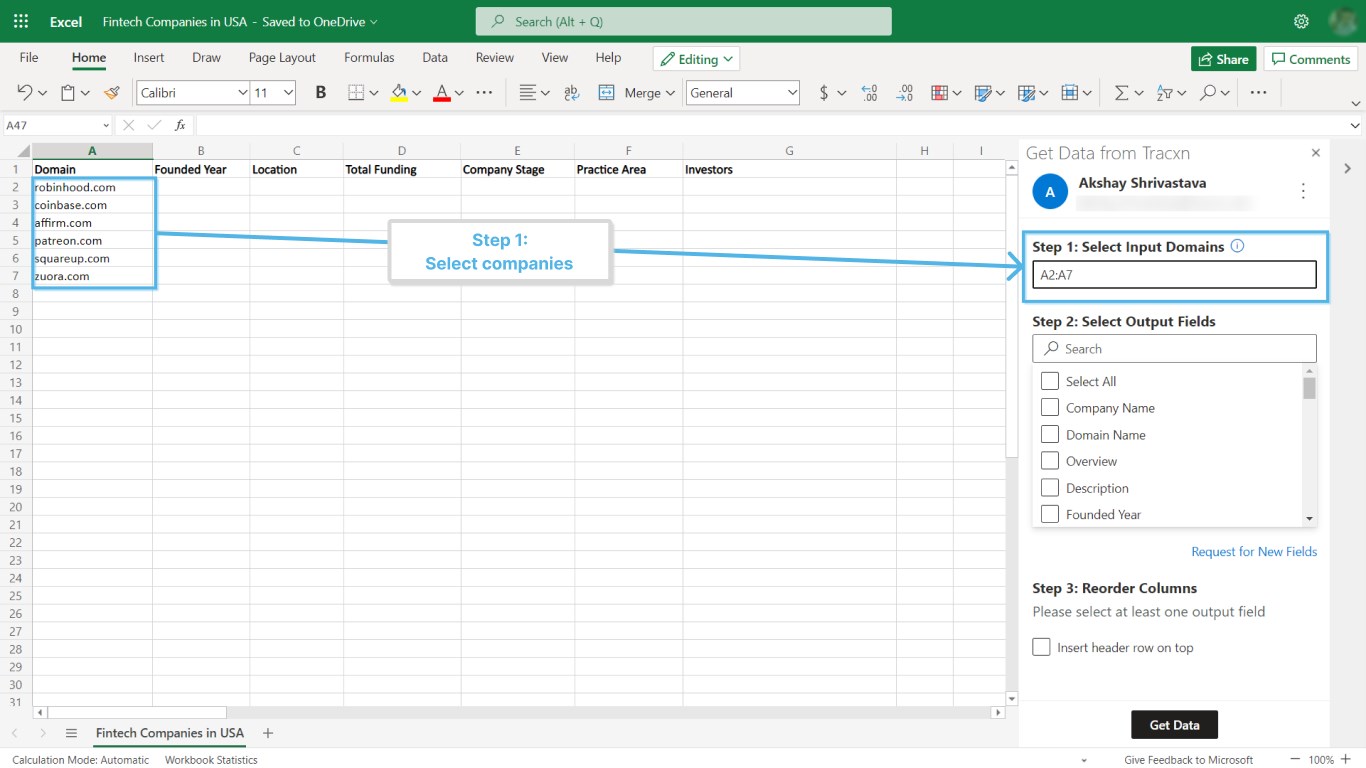
Task: Click Give Feedback to Microsoft
Action: [x=1188, y=760]
